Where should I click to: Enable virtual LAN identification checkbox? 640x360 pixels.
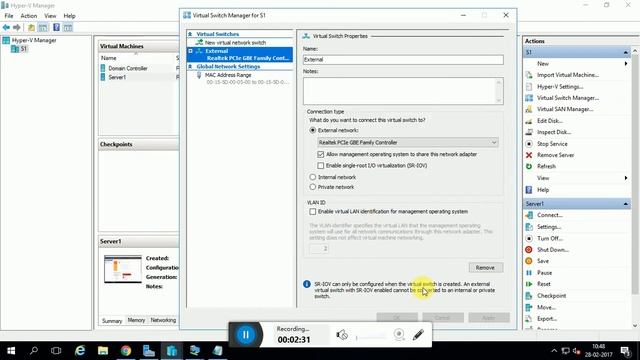[x=313, y=211]
